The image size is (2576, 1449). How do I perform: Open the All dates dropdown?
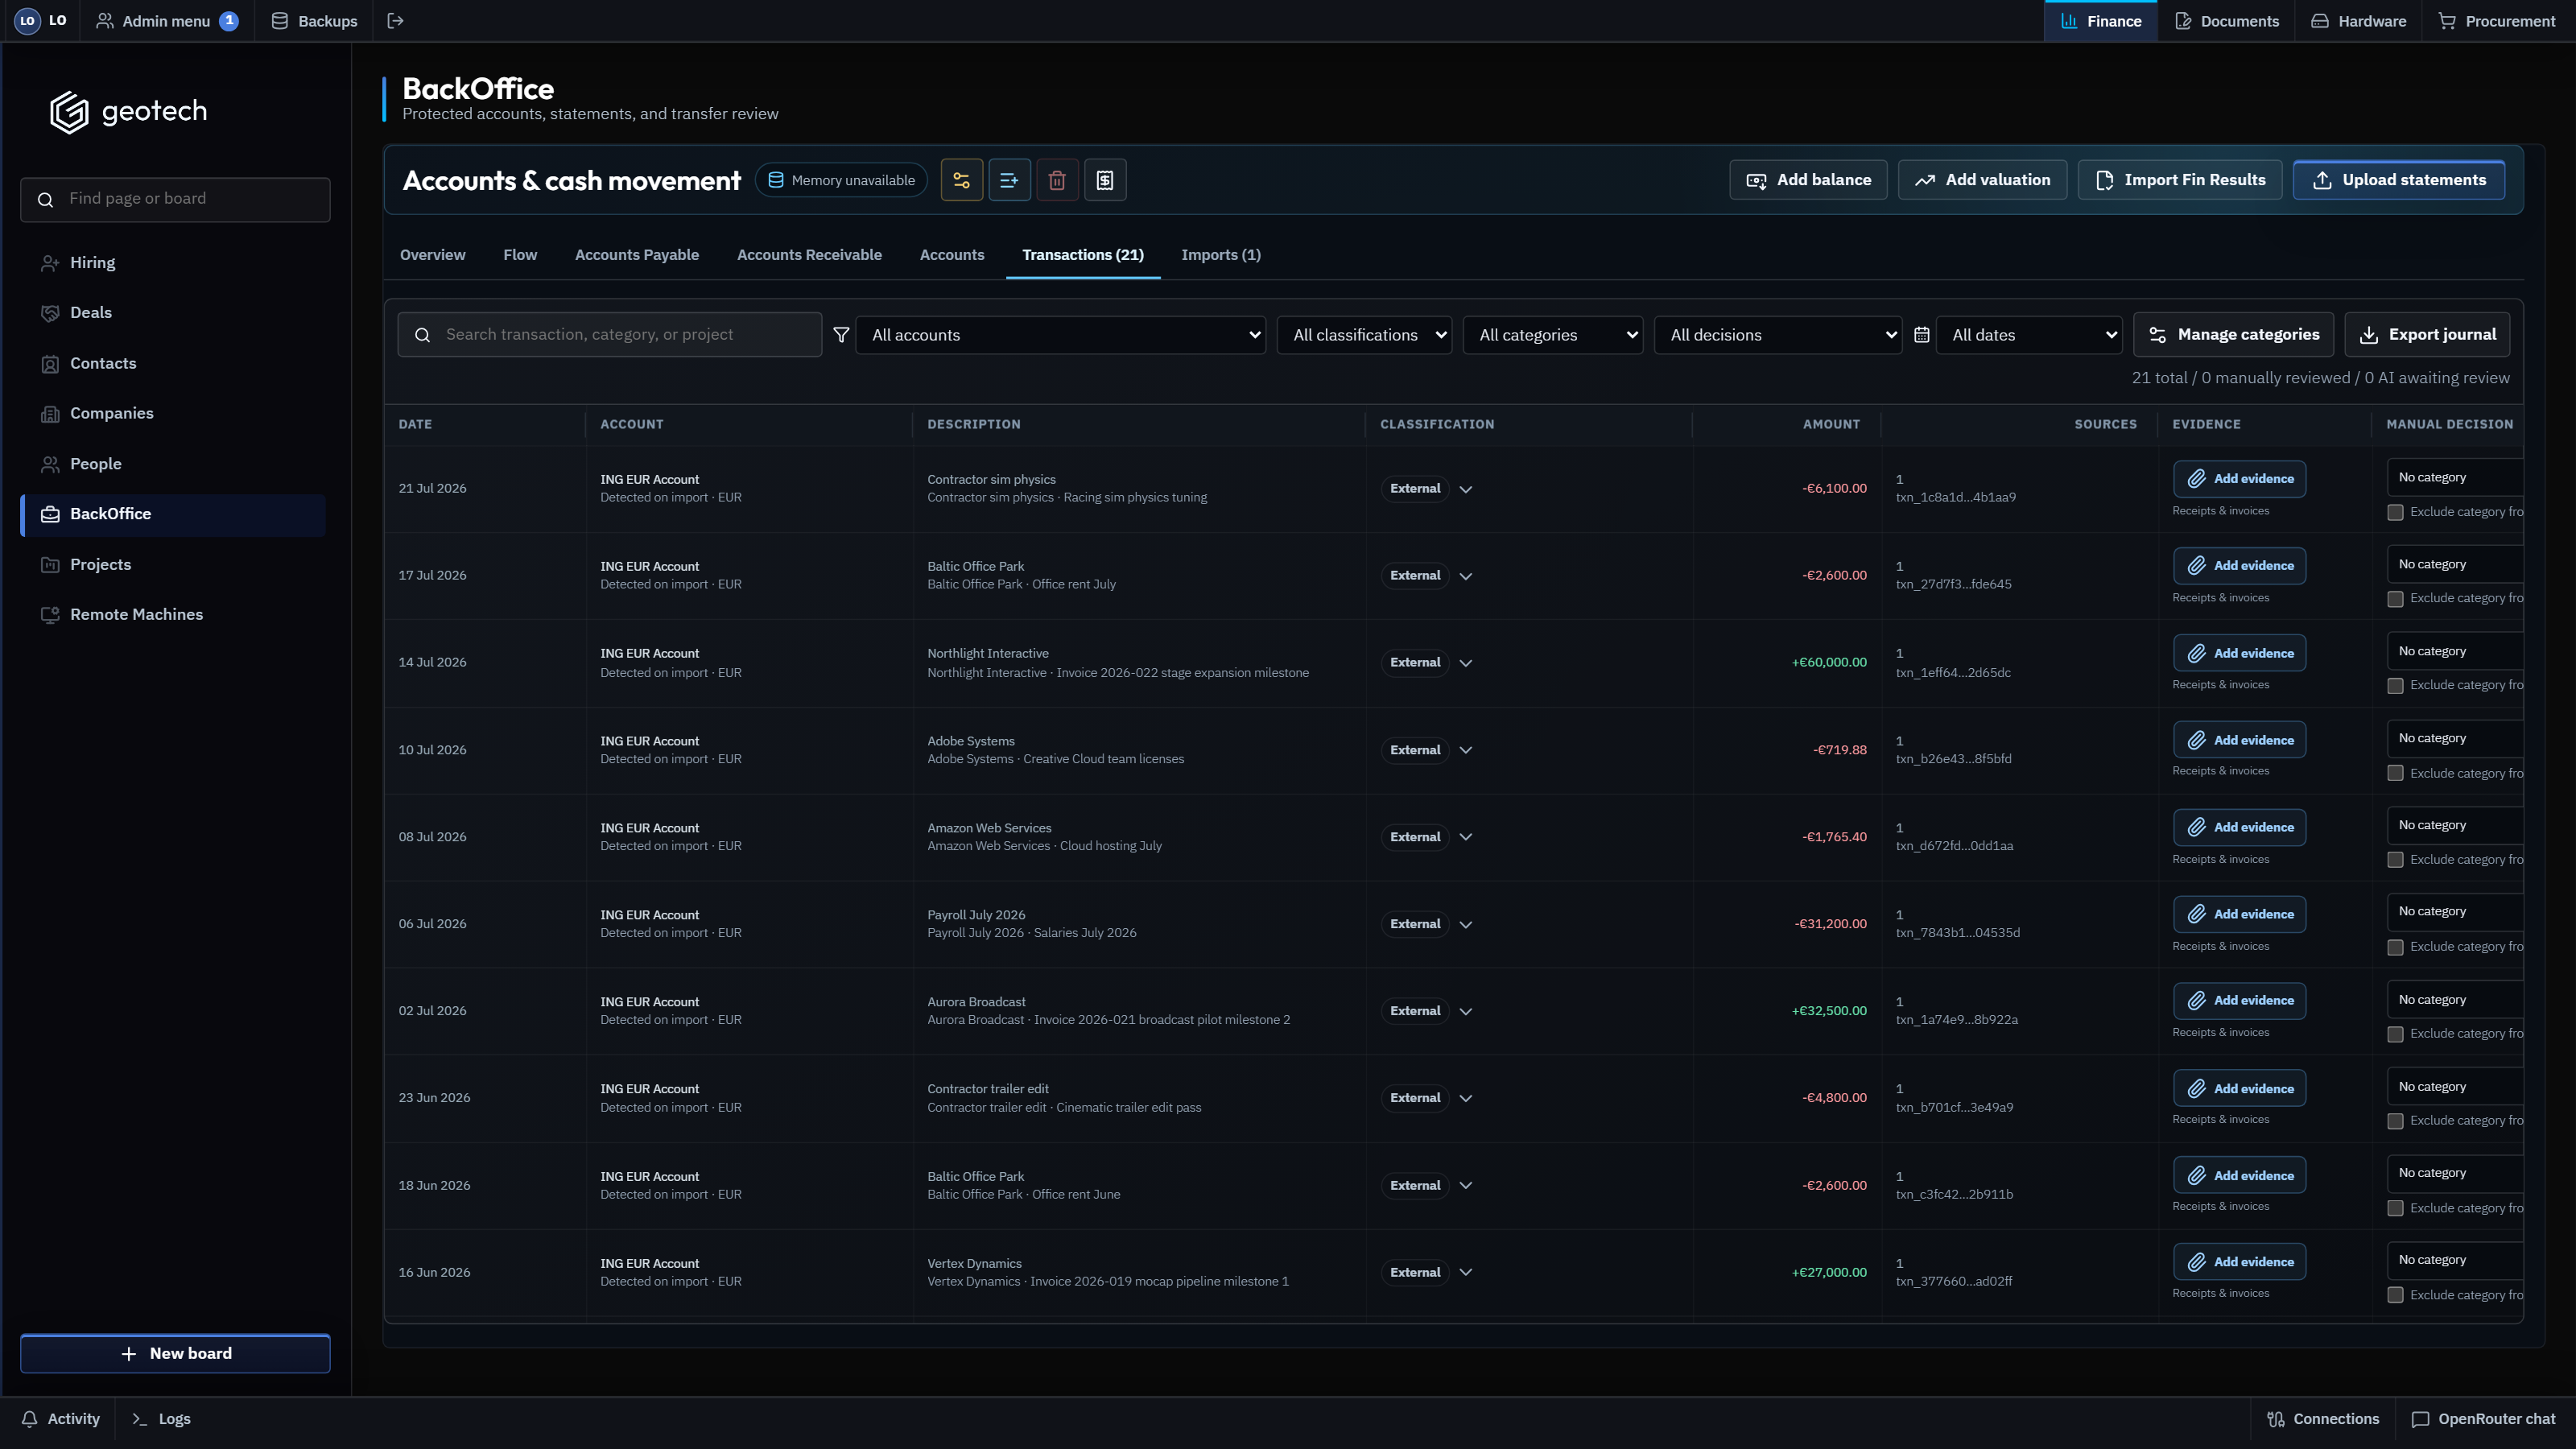click(x=2029, y=335)
